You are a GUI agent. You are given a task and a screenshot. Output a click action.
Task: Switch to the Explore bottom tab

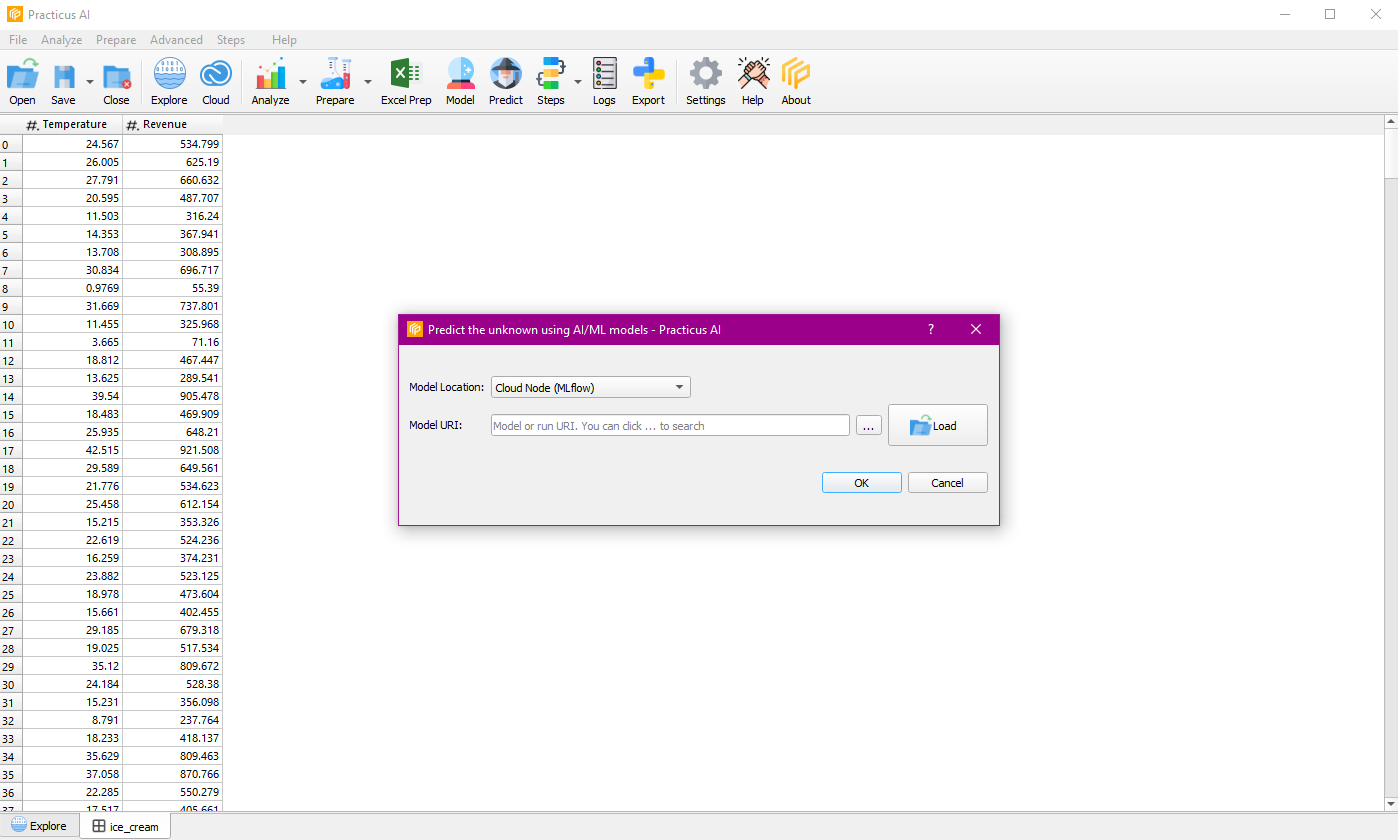pyautogui.click(x=39, y=826)
